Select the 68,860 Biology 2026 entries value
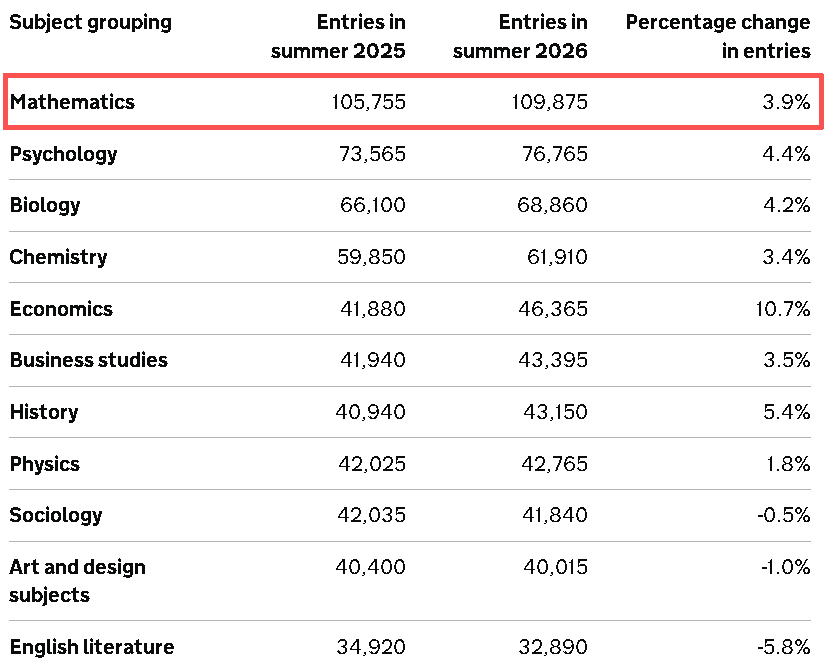This screenshot has width=824, height=671. click(552, 205)
